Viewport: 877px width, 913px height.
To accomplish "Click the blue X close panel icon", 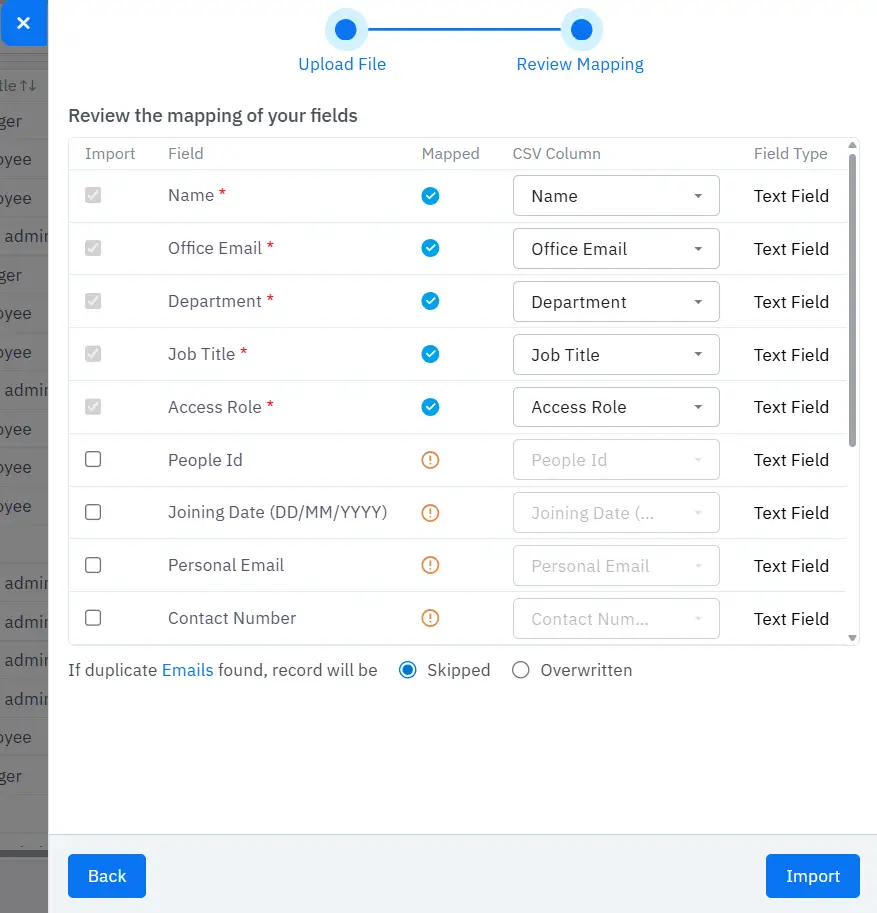I will tap(23, 23).
